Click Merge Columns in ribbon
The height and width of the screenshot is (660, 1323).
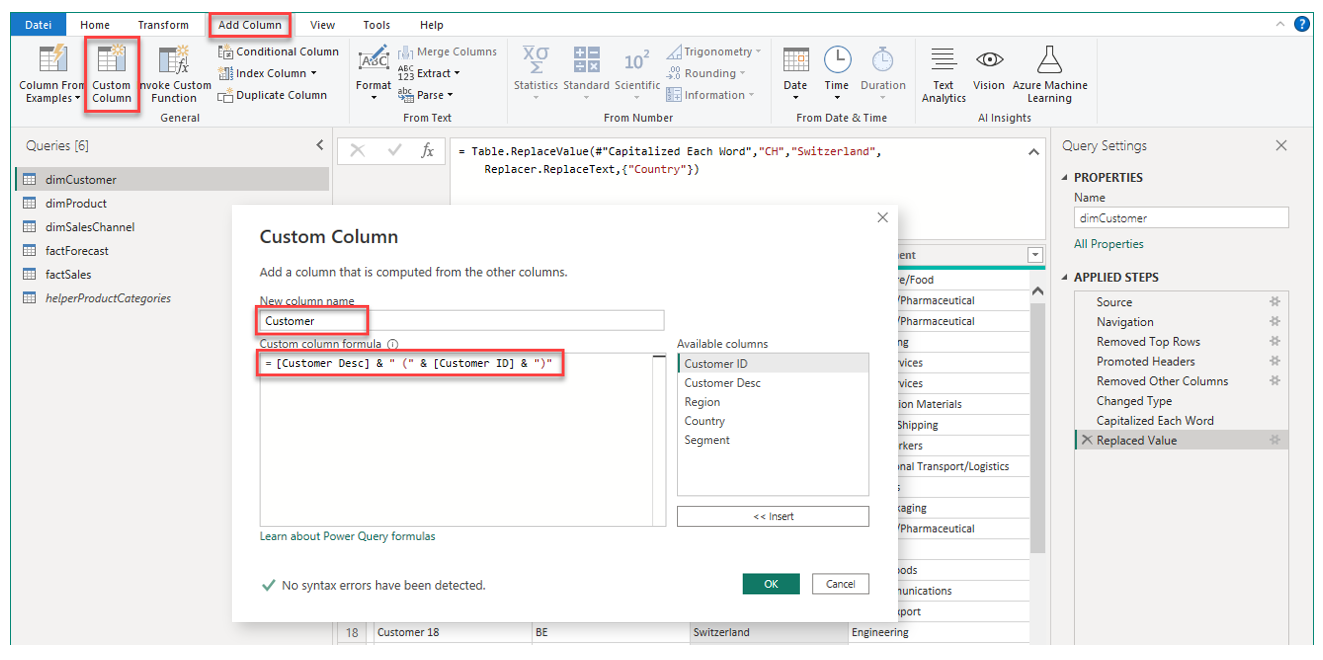coord(447,51)
